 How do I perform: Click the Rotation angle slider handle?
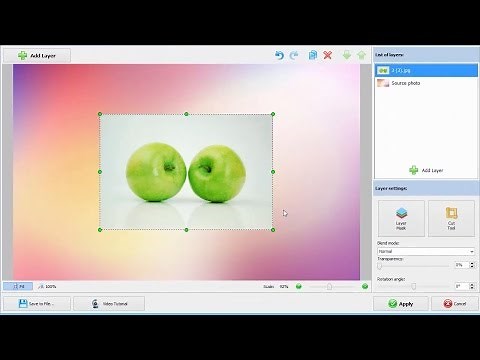pyautogui.click(x=414, y=286)
